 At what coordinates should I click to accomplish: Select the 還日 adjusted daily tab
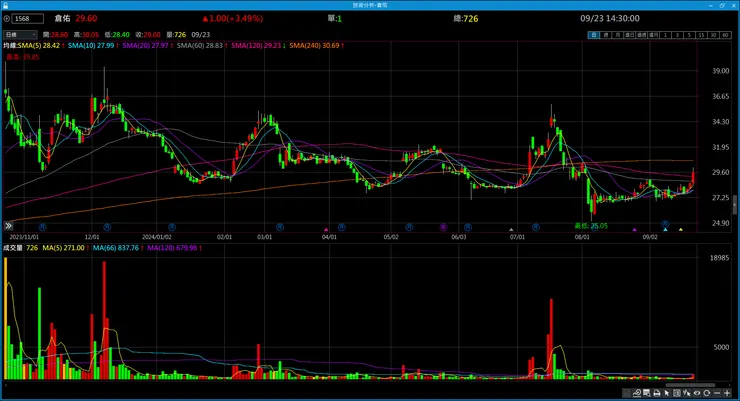click(629, 35)
